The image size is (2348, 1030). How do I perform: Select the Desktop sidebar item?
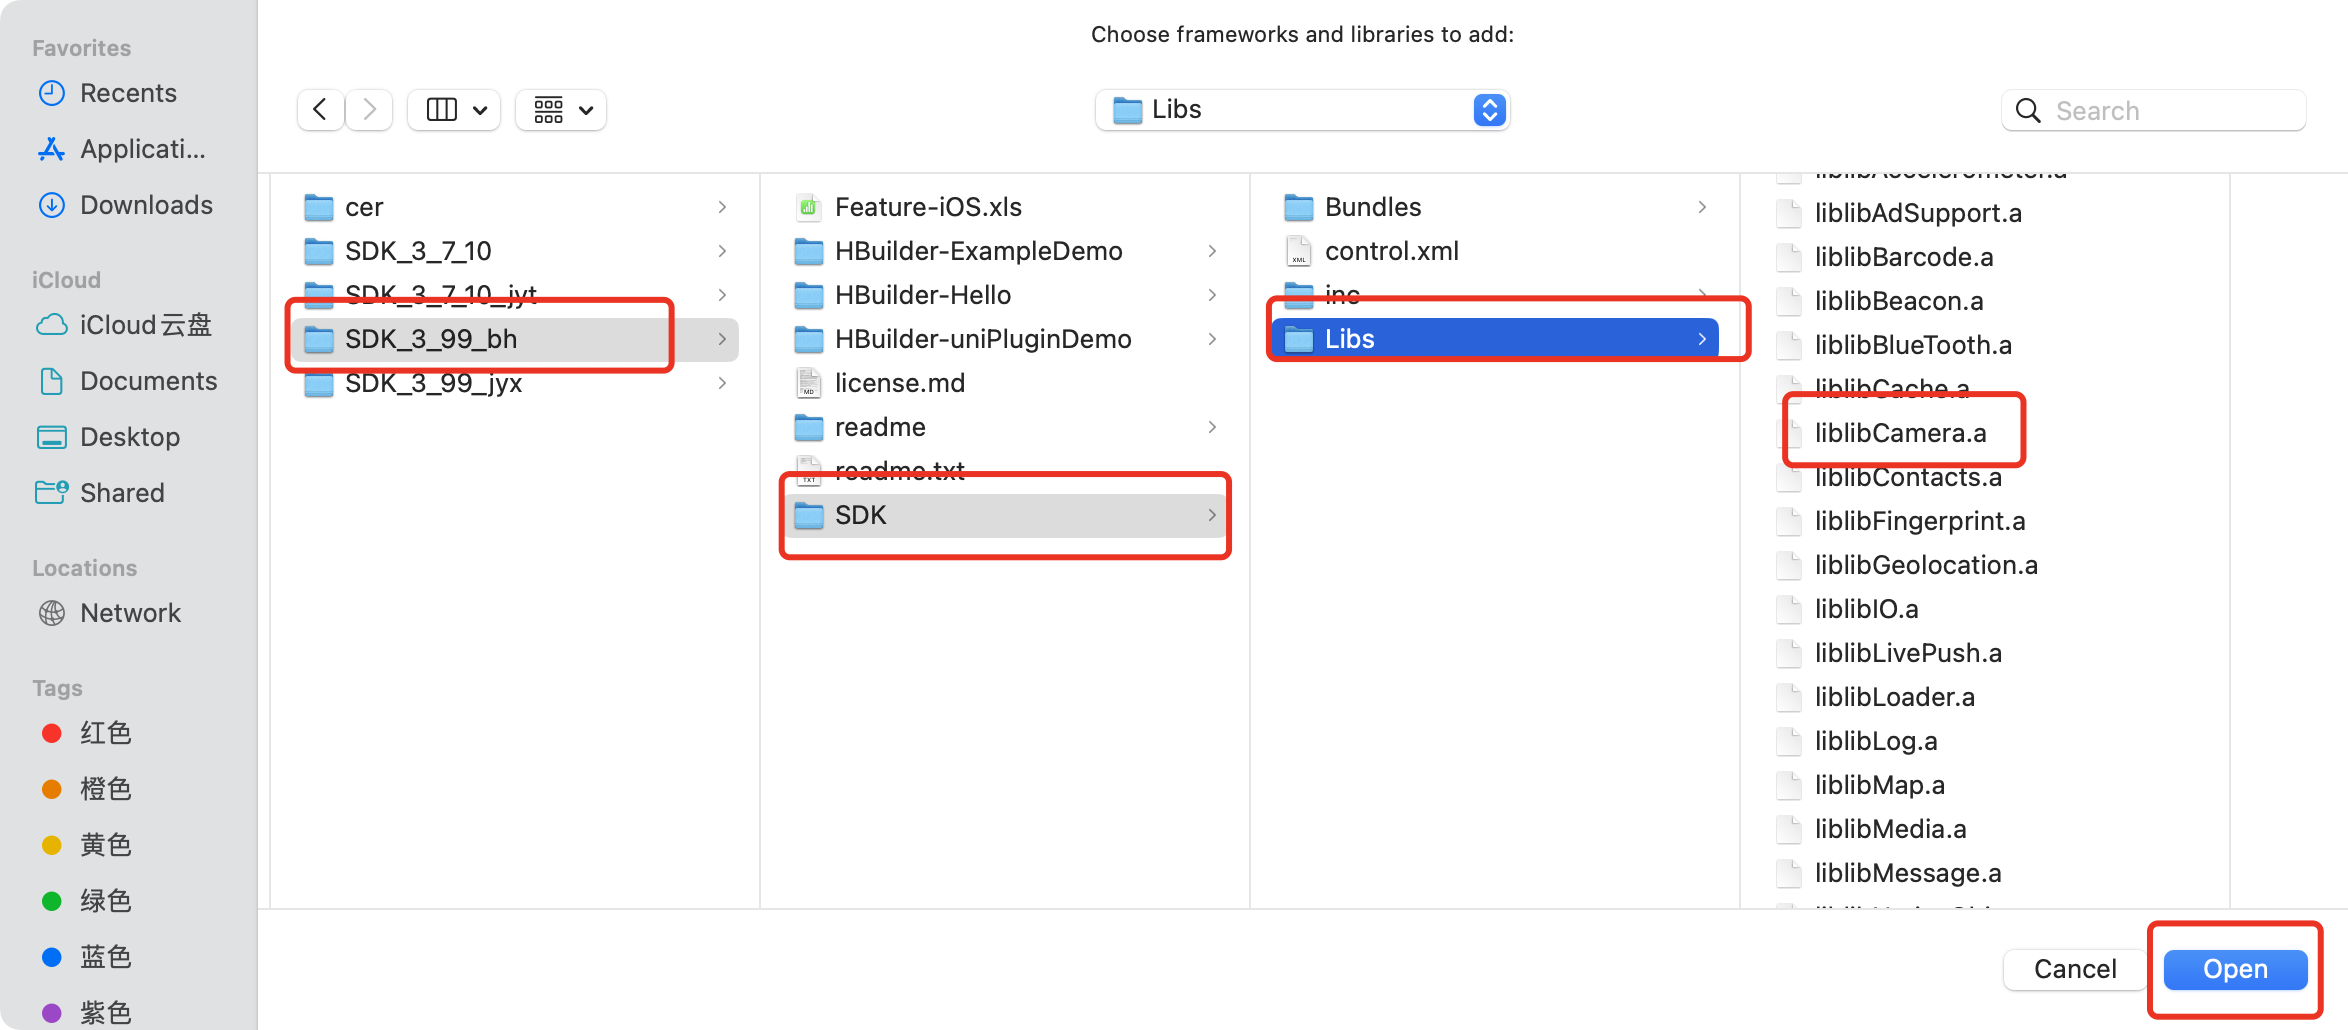coord(130,437)
